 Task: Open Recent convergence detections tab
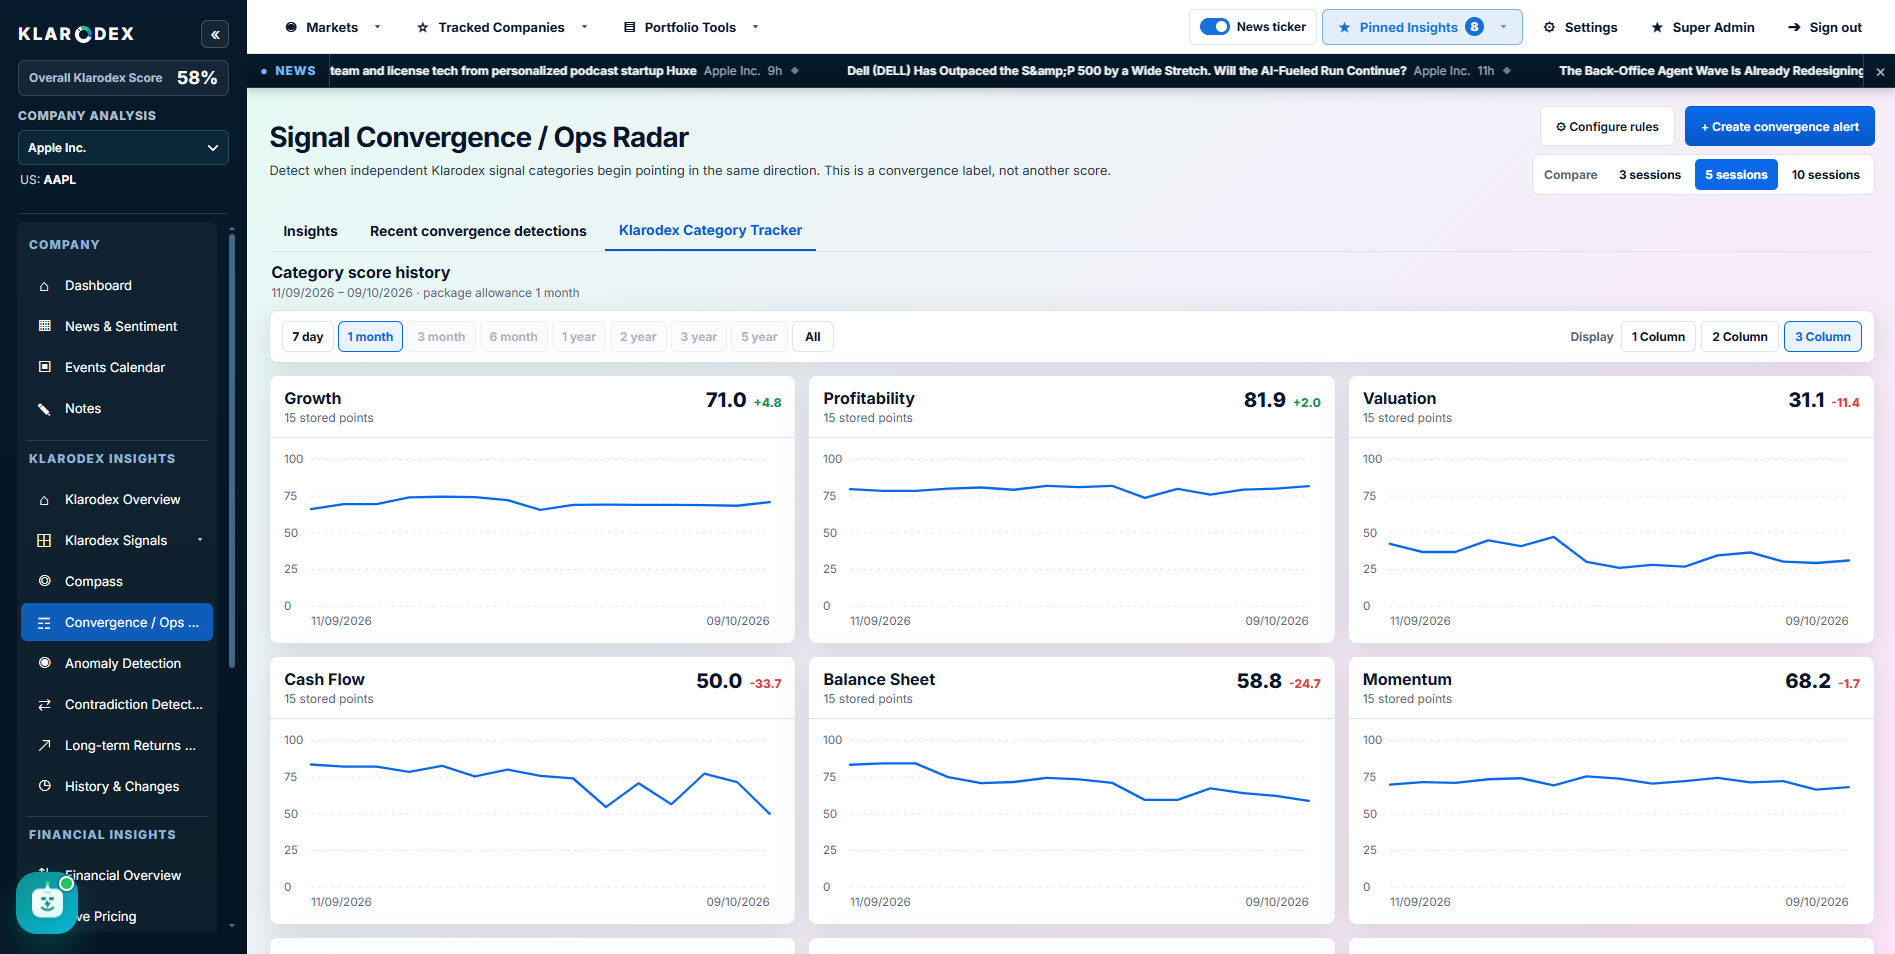[x=478, y=231]
